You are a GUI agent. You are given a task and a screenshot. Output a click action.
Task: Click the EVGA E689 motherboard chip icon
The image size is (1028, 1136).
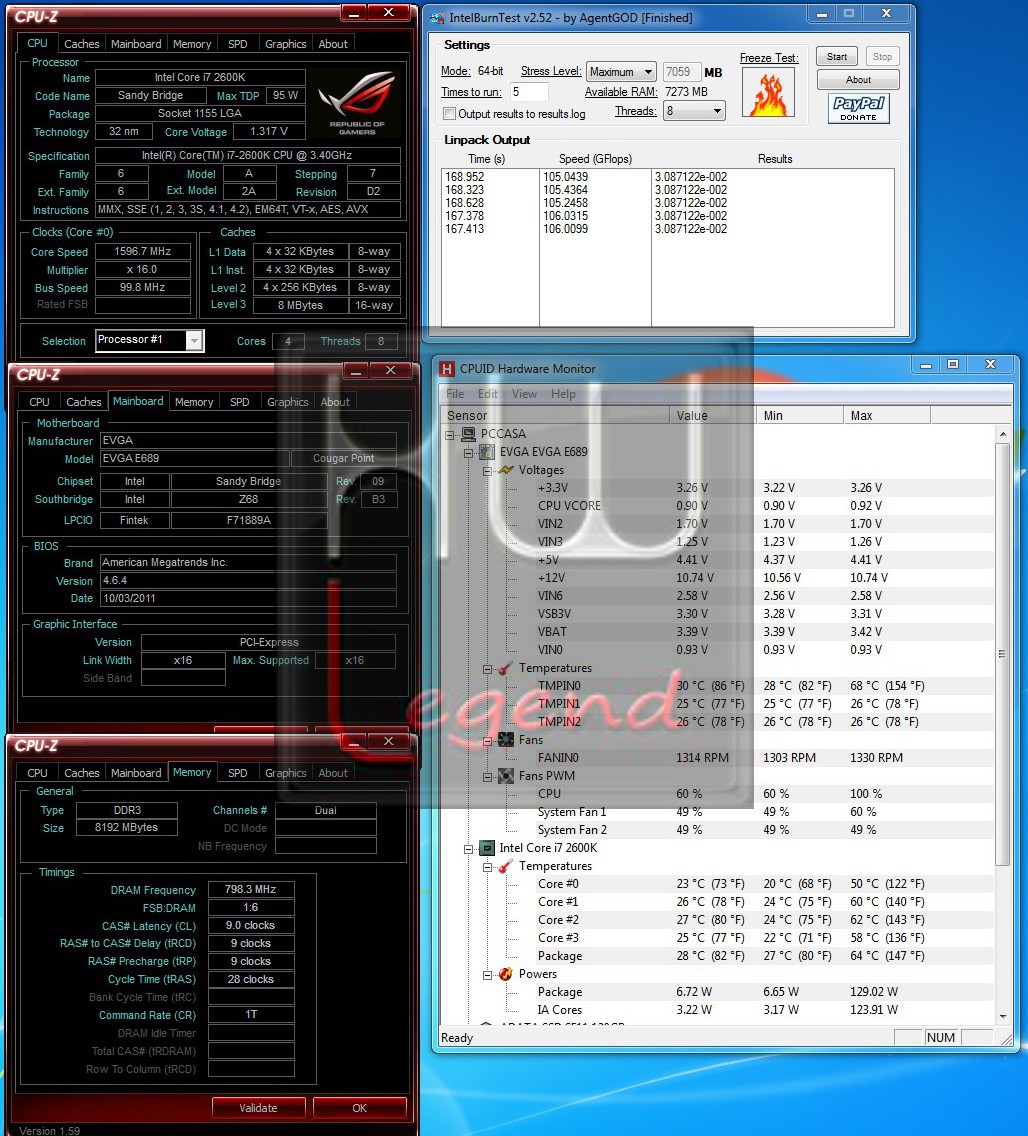[x=488, y=452]
